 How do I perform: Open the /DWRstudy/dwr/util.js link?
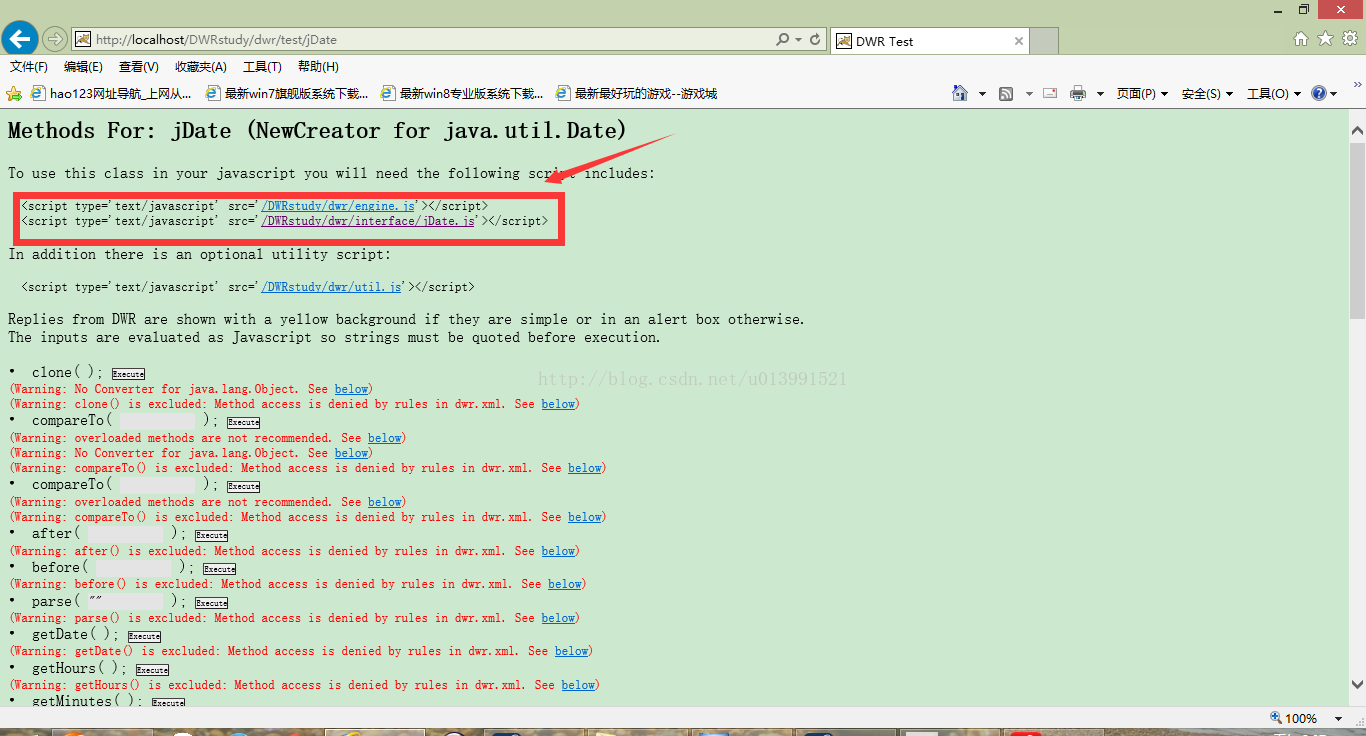click(x=331, y=287)
